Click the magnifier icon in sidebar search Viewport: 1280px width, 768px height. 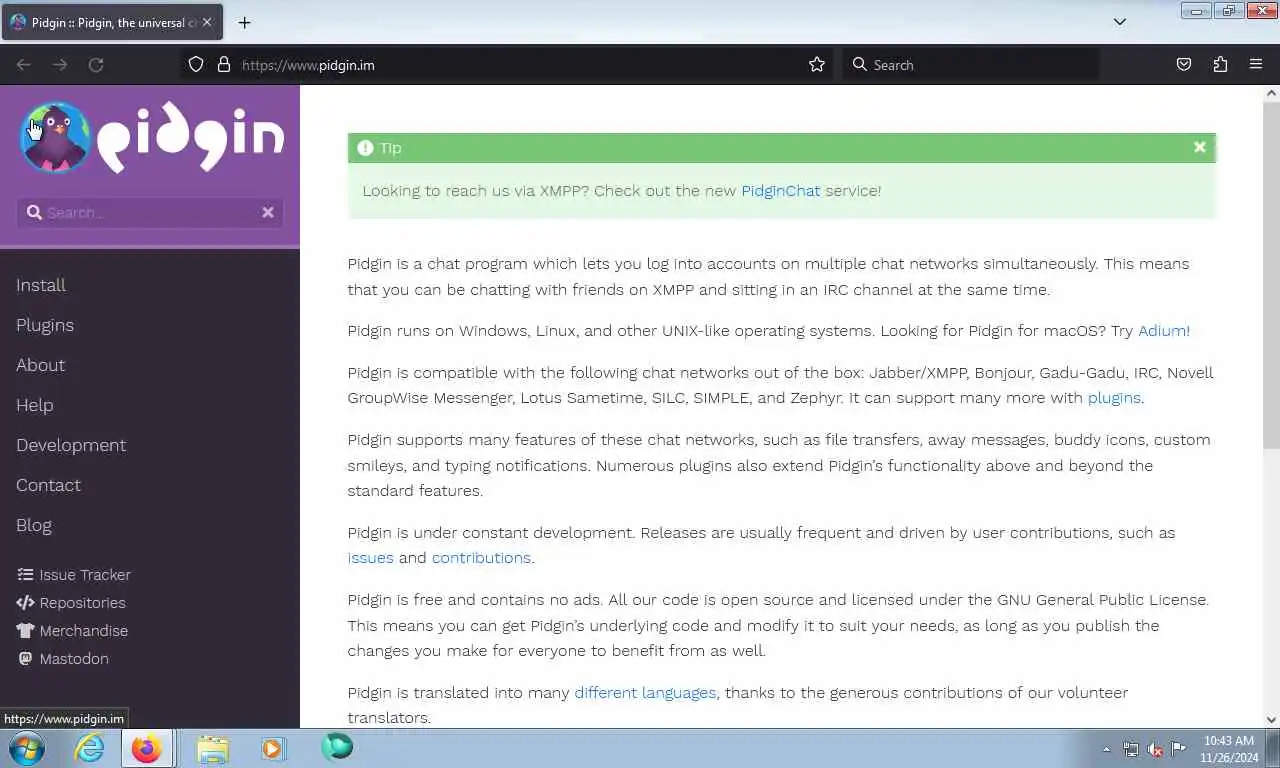34,212
